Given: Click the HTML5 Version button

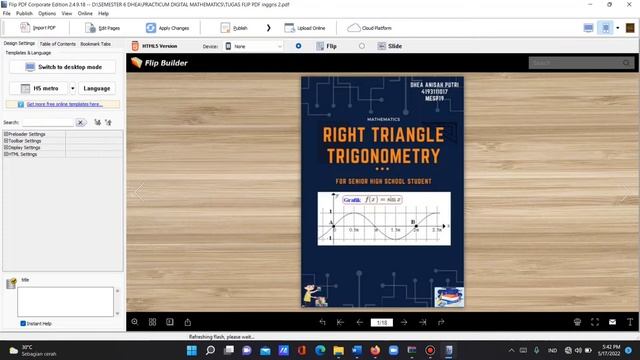Looking at the screenshot, I should [154, 46].
